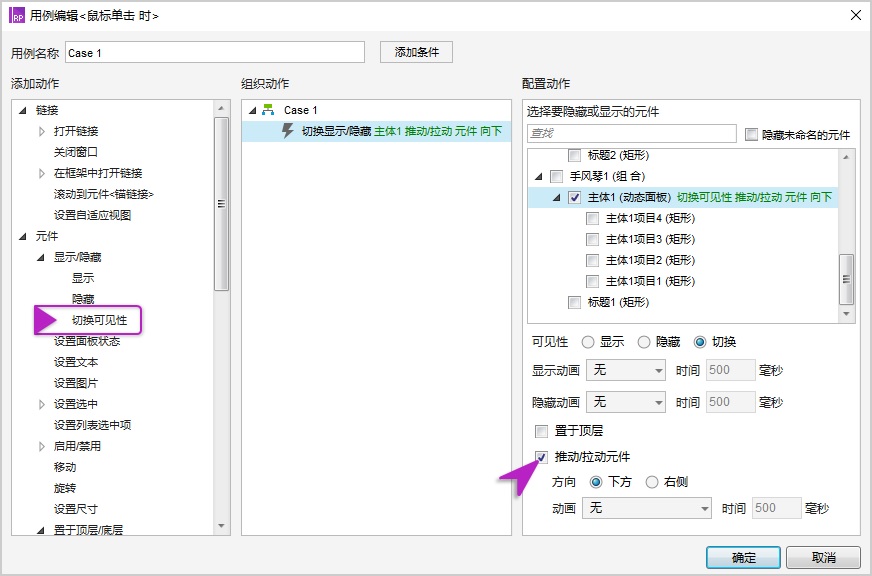Expand the 在框架中打开链接 node

coord(42,173)
